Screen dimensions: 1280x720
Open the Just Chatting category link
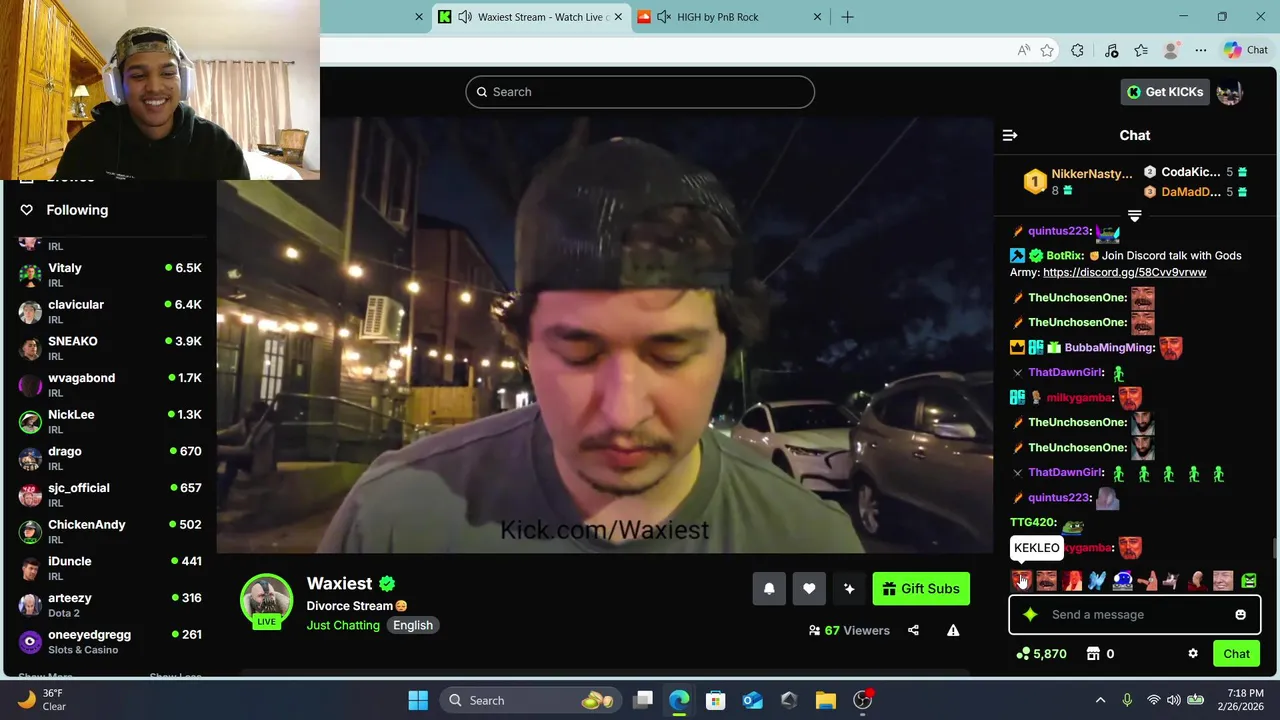(x=343, y=625)
